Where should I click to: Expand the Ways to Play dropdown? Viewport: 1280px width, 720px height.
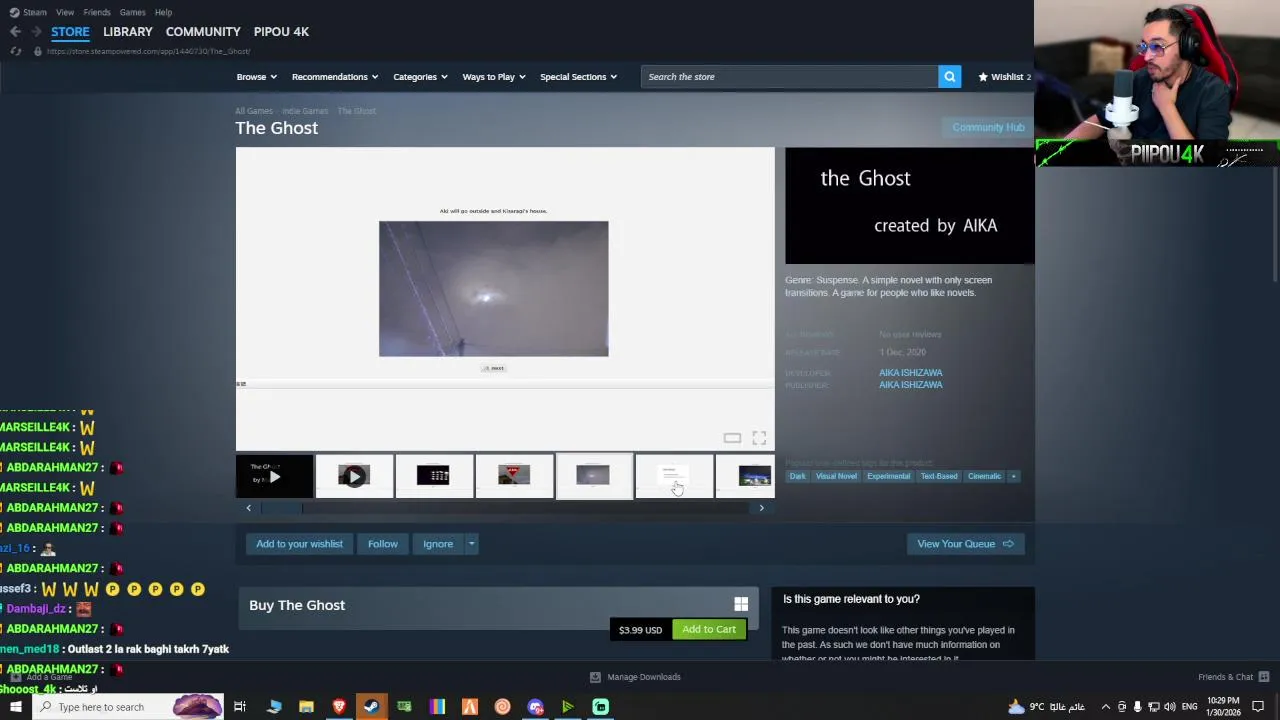(494, 77)
